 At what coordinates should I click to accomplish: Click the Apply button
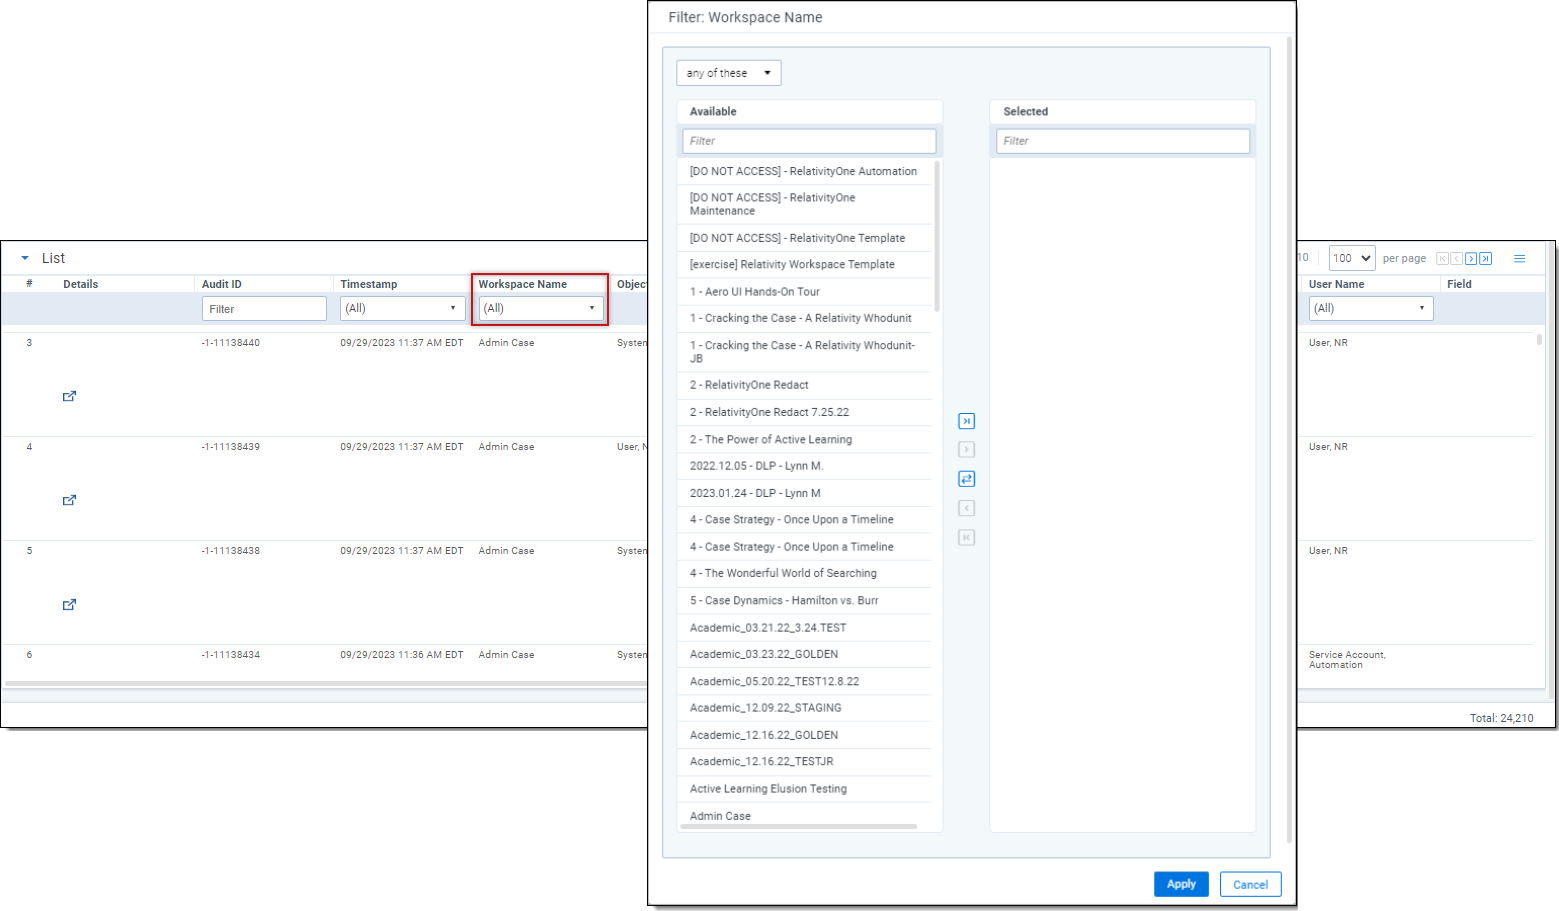point(1181,884)
